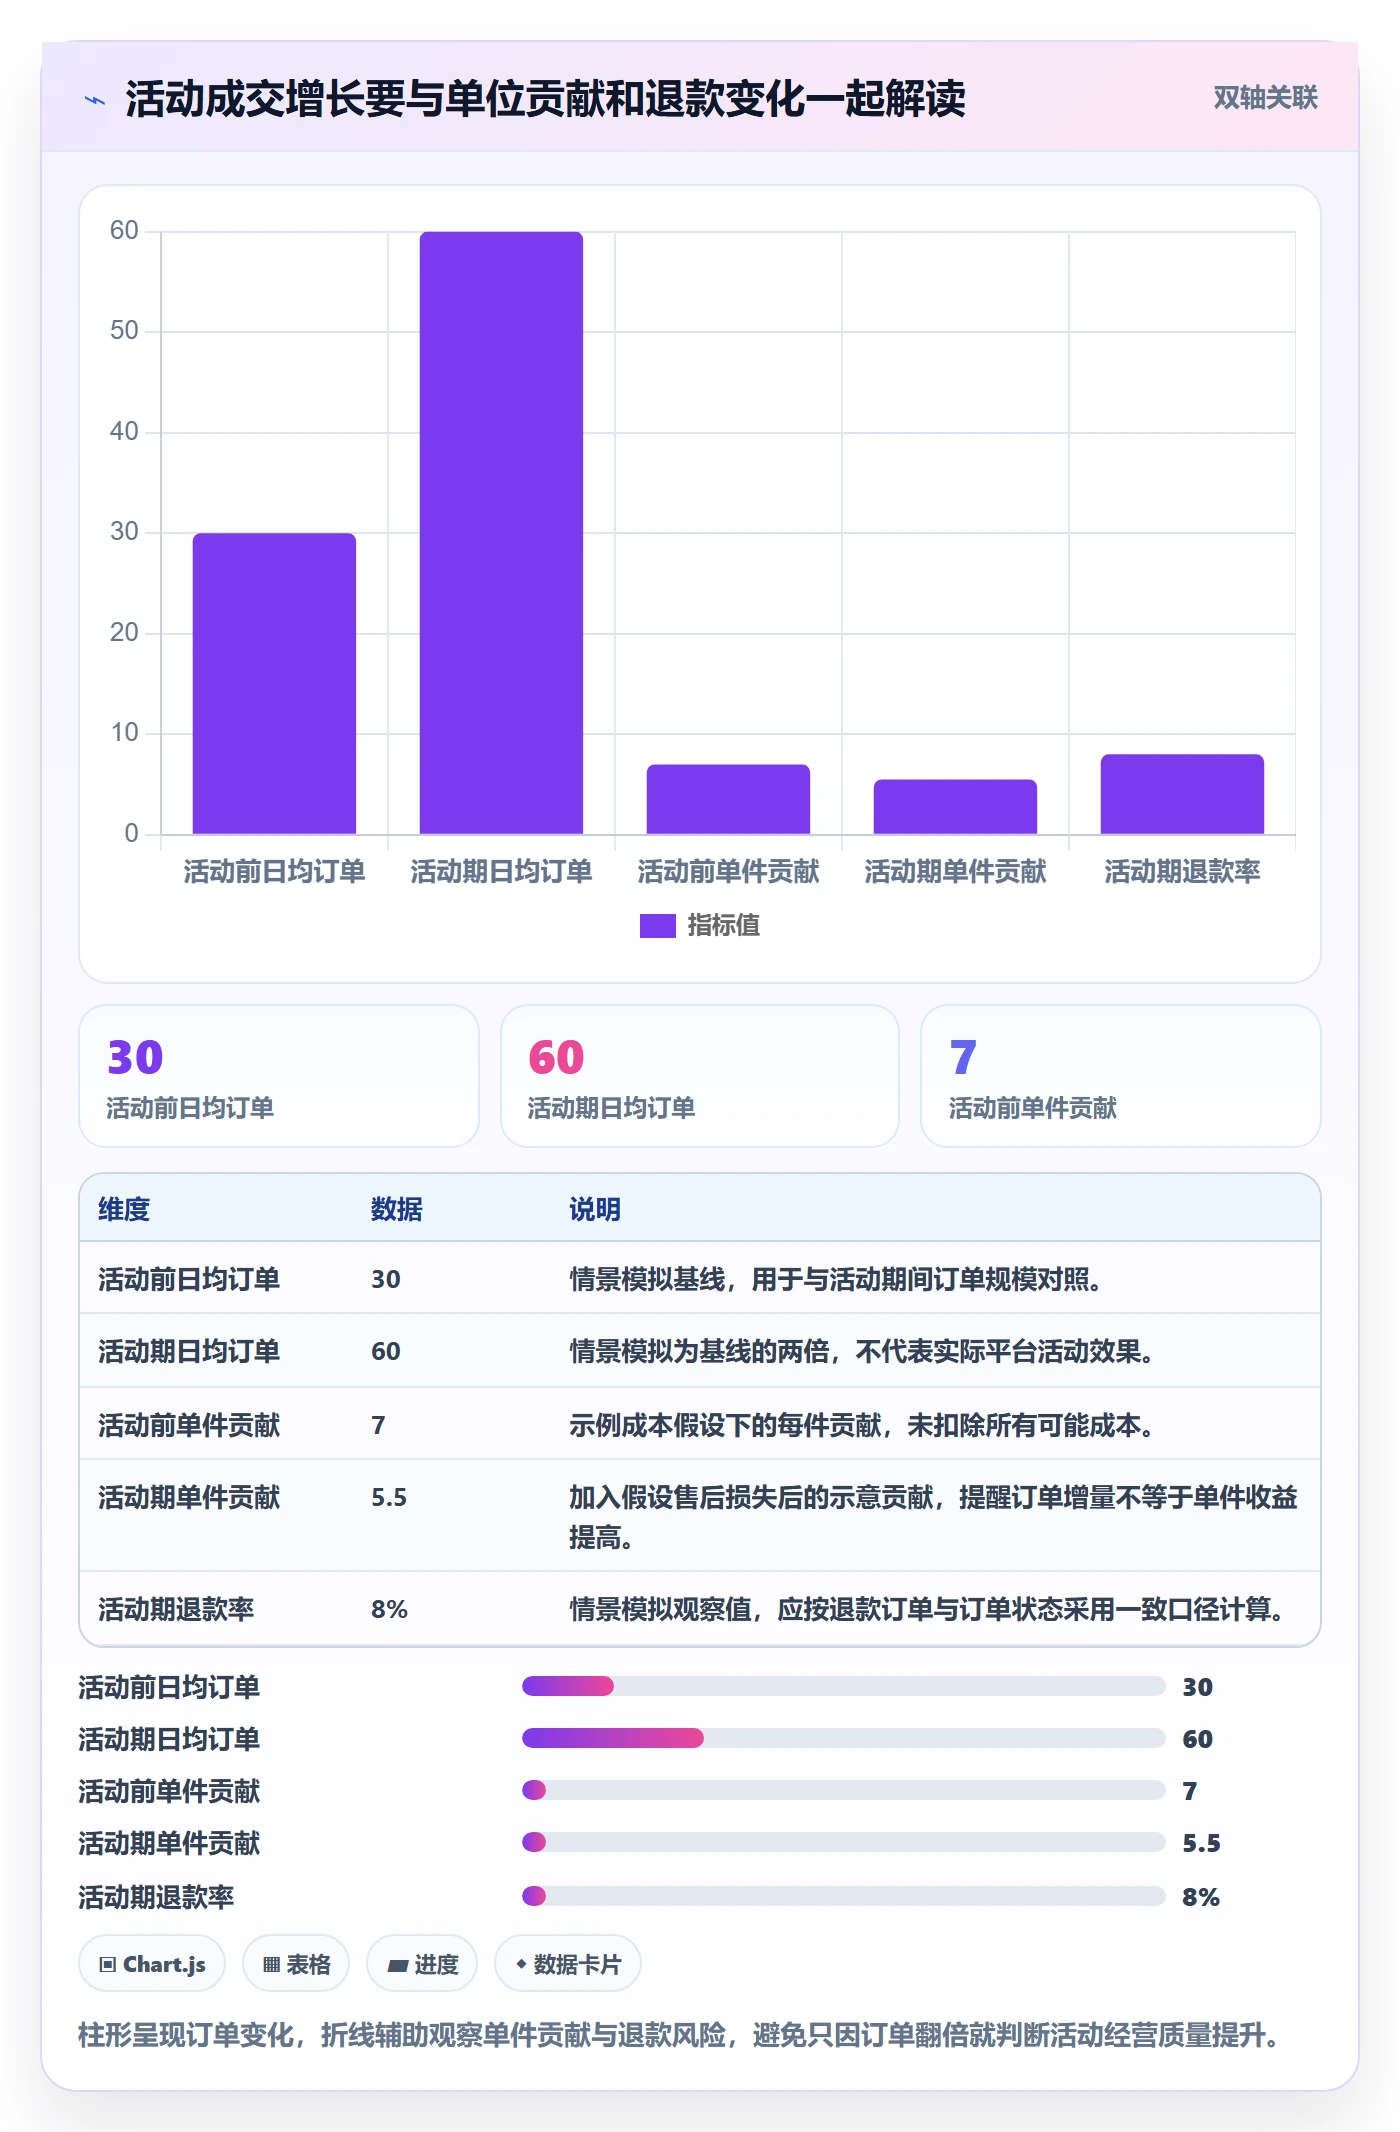Click the title 活动成交增长要与单位贡献和退款变化一起解读

pos(545,99)
